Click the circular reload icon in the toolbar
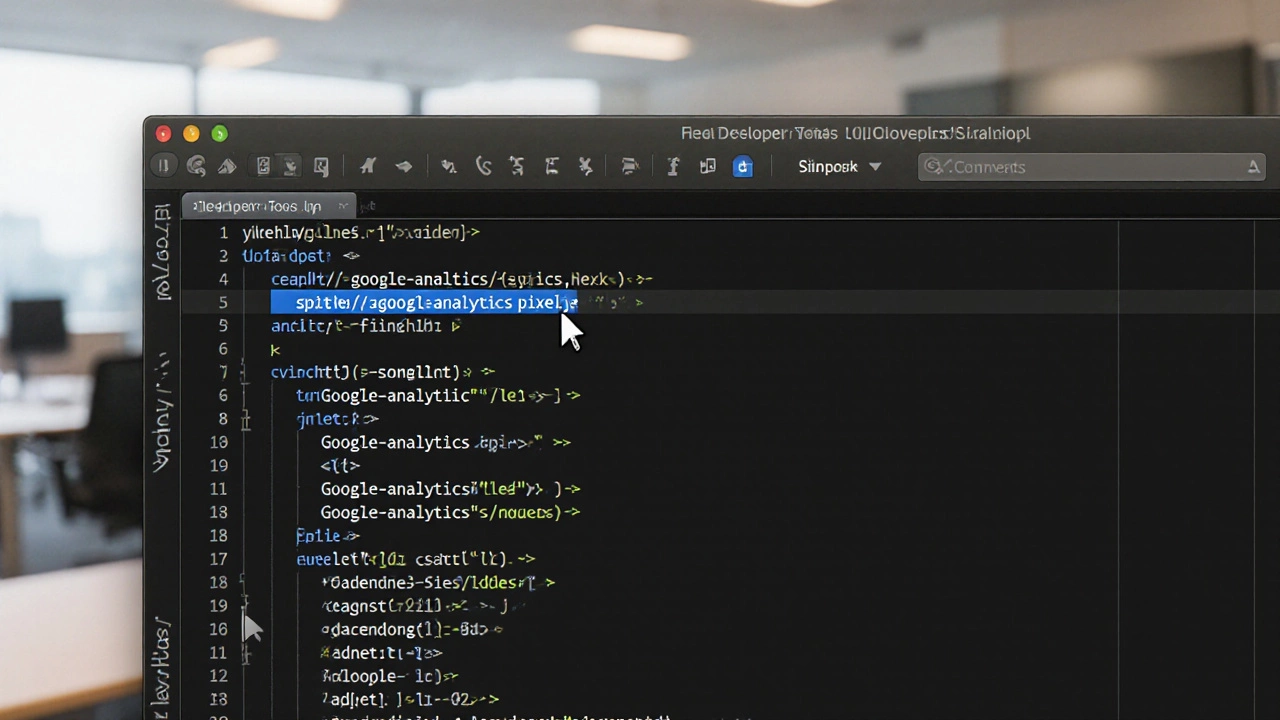The width and height of the screenshot is (1280, 720). click(x=196, y=167)
